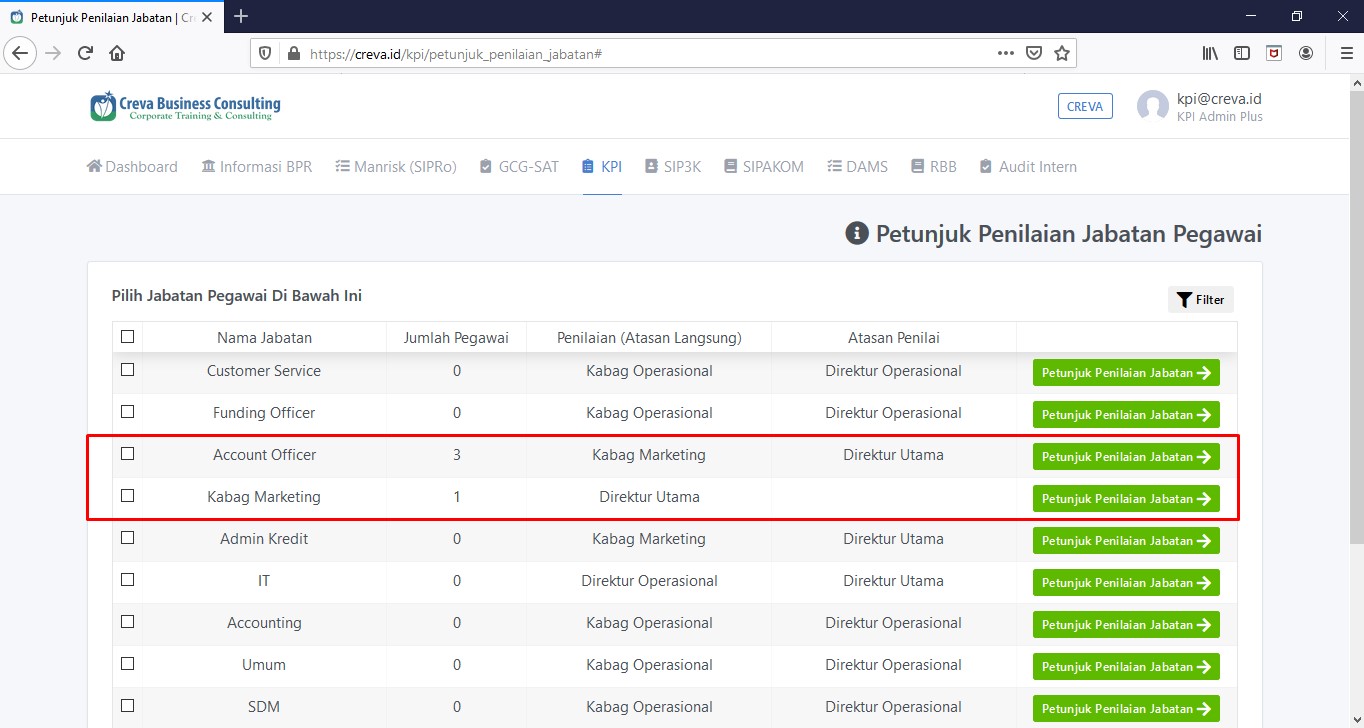Screen dimensions: 1364x728
Task: Open the Manrisk (SIPRo) menu
Action: coord(396,167)
